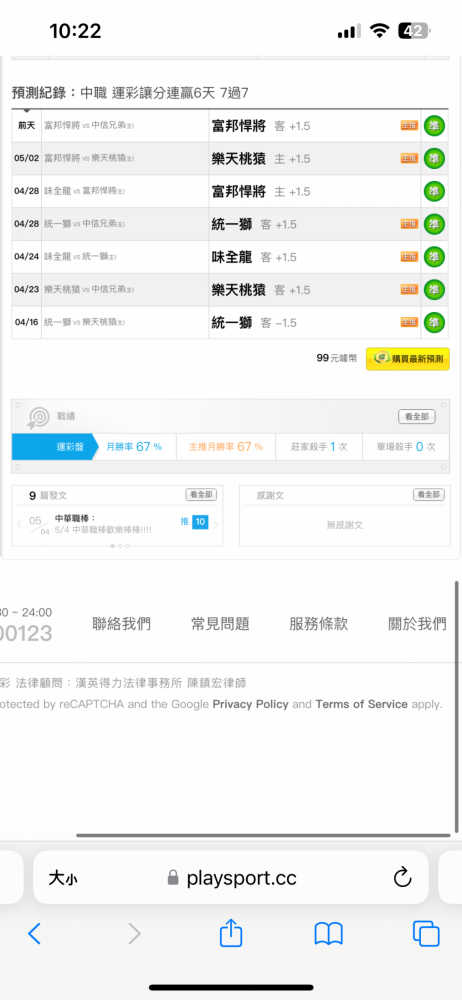Select the 運彩盤 tab
This screenshot has height=1000, width=462.
point(56,447)
